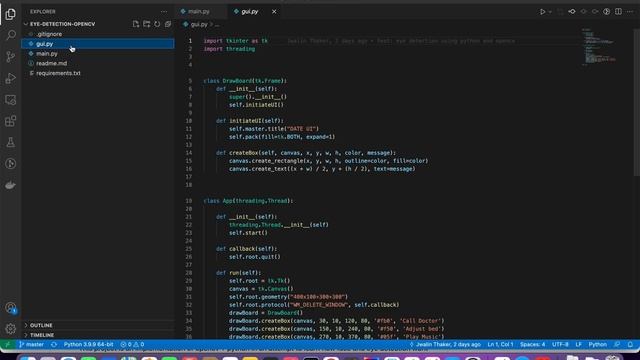Click the class App(threading.Thread) line
Screen dimensions: 640x360
tap(248, 201)
